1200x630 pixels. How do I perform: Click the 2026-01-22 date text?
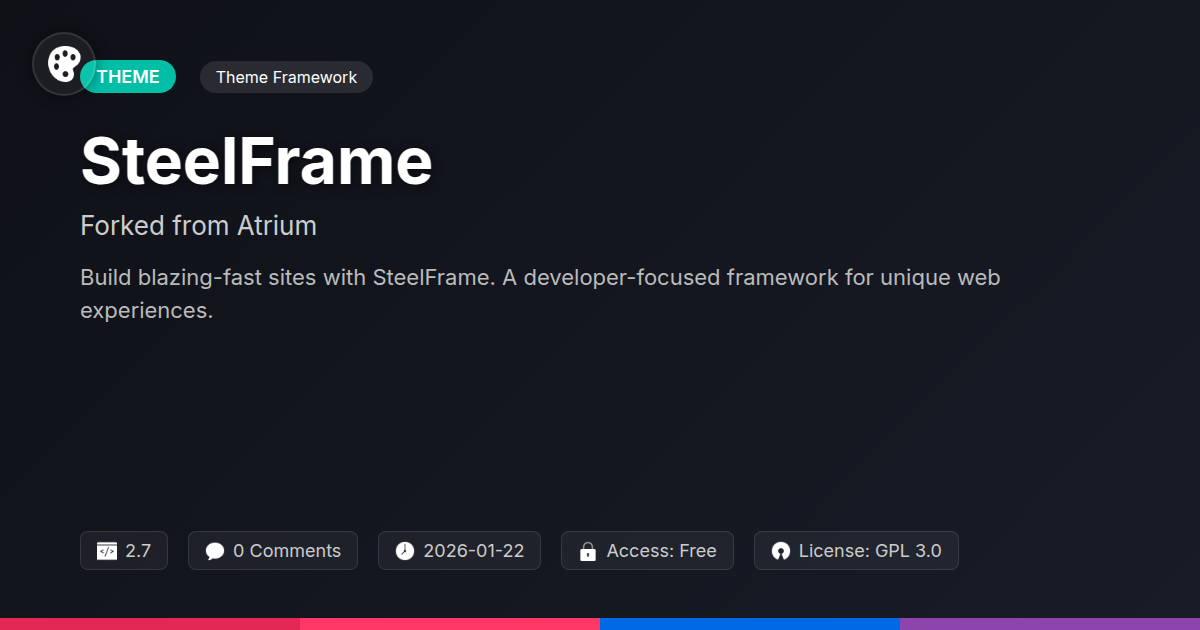tap(474, 551)
